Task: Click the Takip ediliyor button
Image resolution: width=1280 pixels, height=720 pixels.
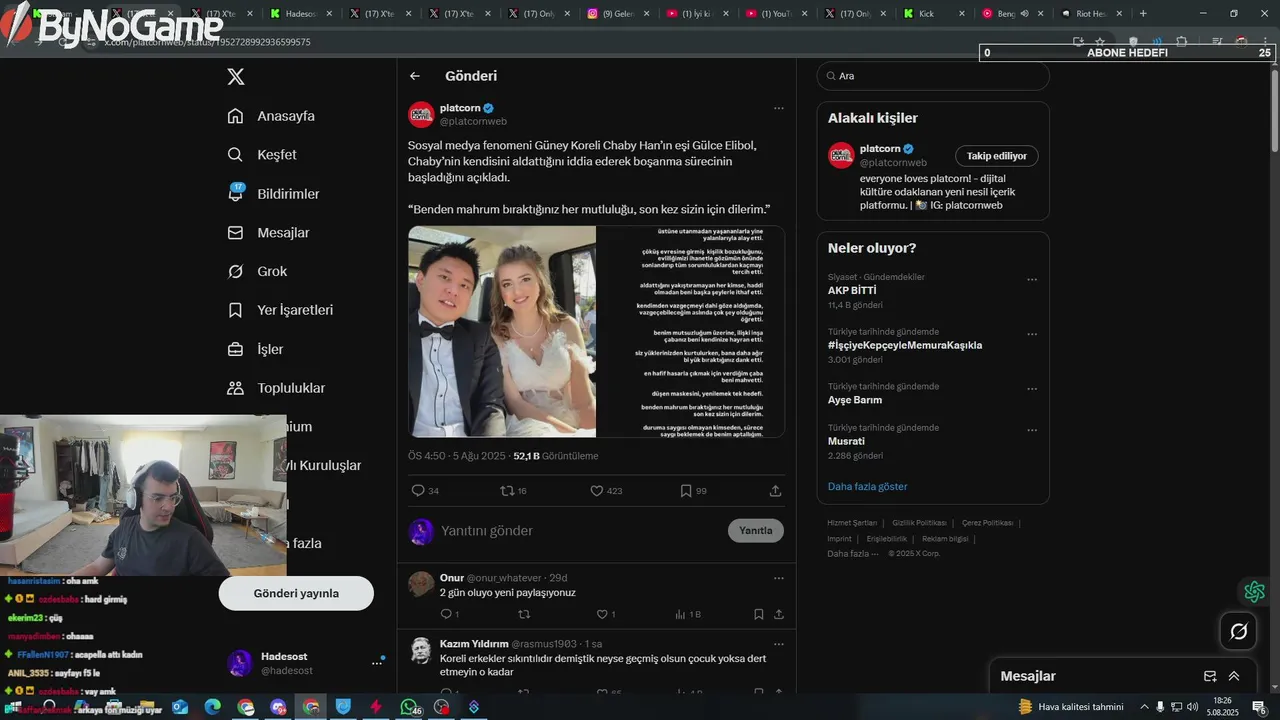Action: coord(997,156)
